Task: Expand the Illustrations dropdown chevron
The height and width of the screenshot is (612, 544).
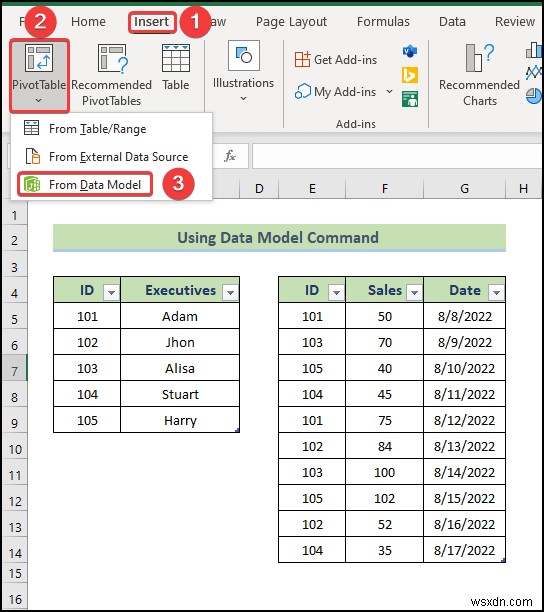Action: tap(244, 98)
